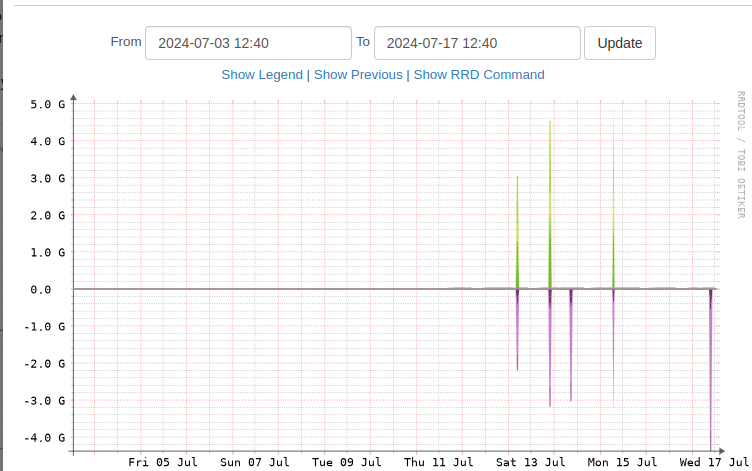Click the 5.0 G y-axis label

pyautogui.click(x=47, y=104)
